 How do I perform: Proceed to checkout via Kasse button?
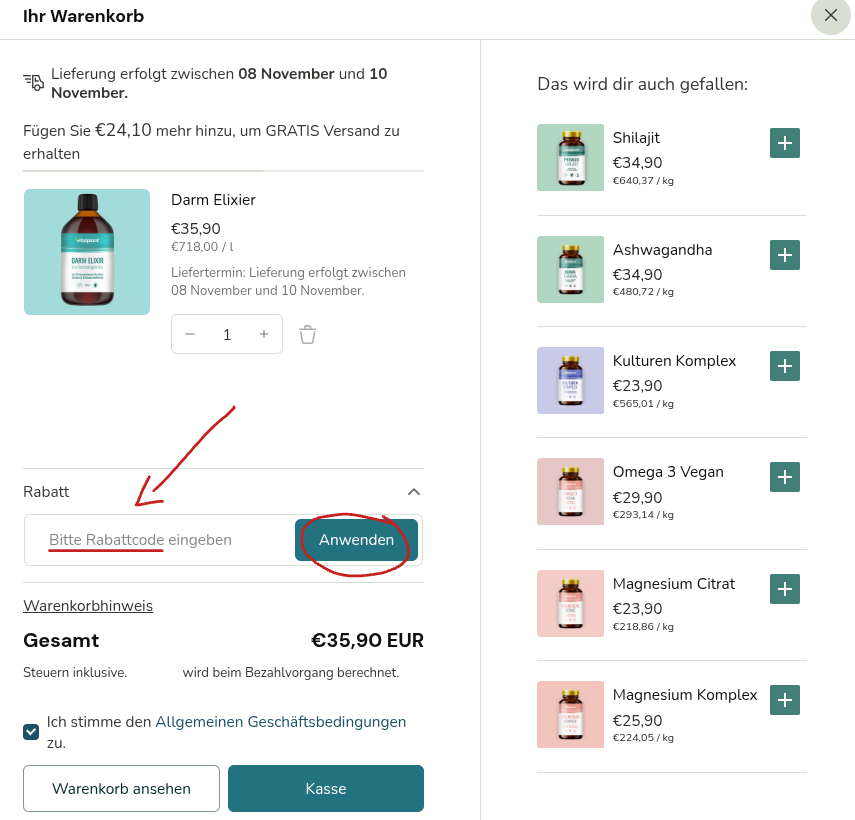(326, 788)
